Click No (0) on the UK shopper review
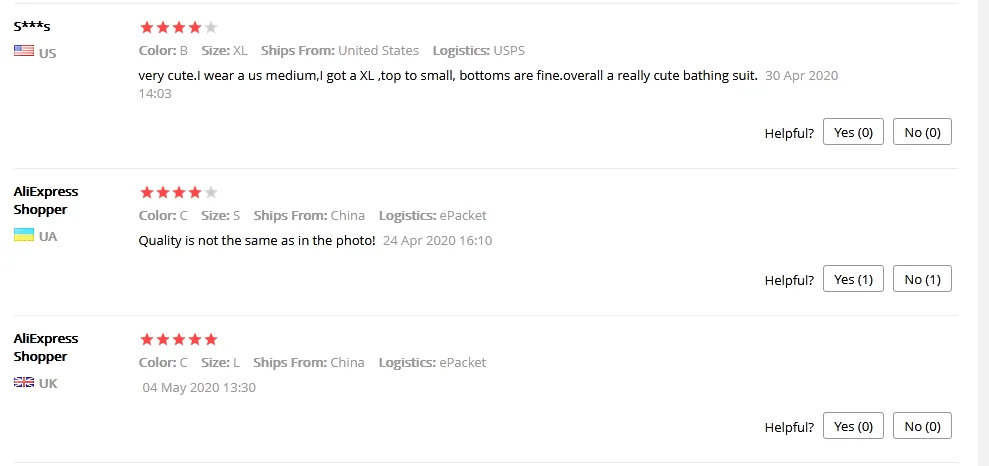 tap(922, 426)
